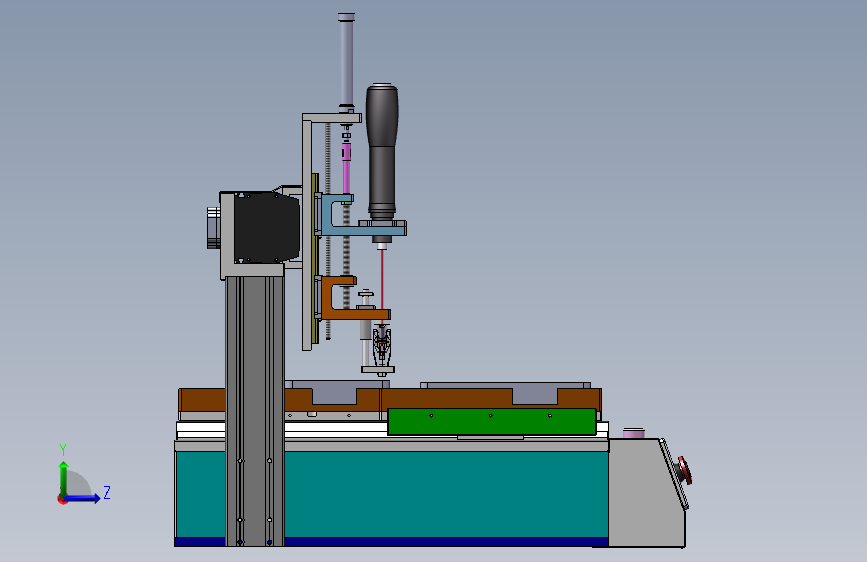Click the blue Z axis arrow of the triad
Screen dimensions: 867x562
click(x=83, y=498)
